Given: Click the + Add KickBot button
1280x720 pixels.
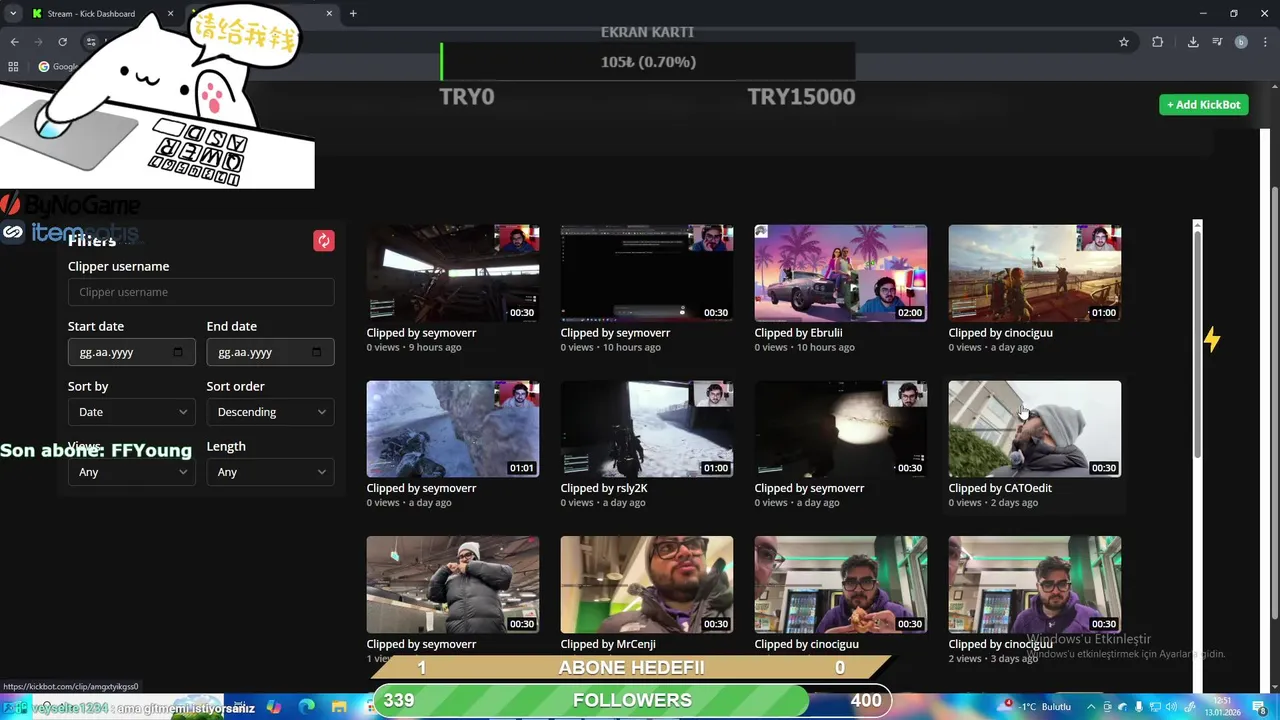Looking at the screenshot, I should [x=1204, y=105].
